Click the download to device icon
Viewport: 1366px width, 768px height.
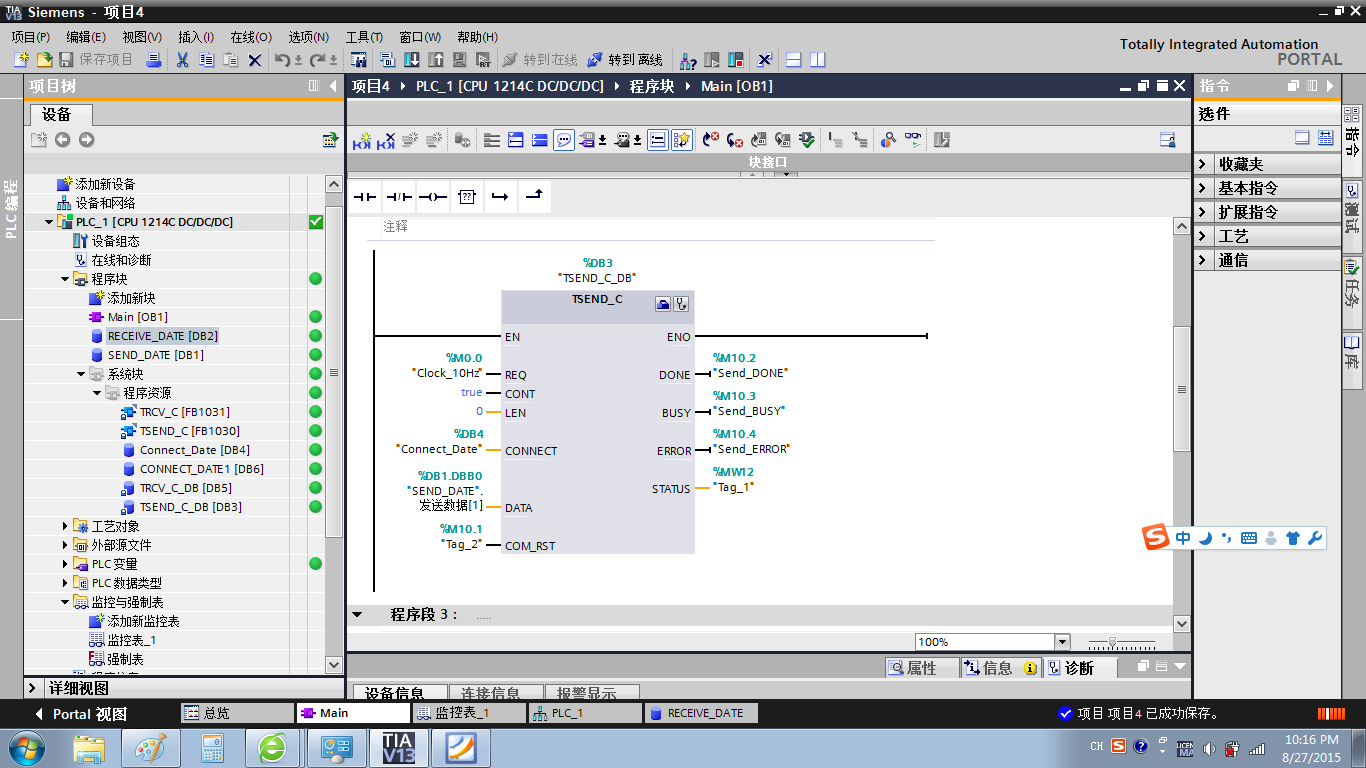click(x=412, y=60)
